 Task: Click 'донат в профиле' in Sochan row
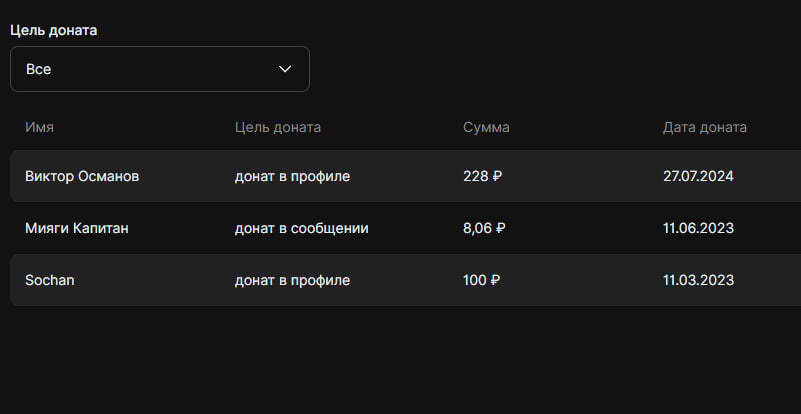point(292,280)
